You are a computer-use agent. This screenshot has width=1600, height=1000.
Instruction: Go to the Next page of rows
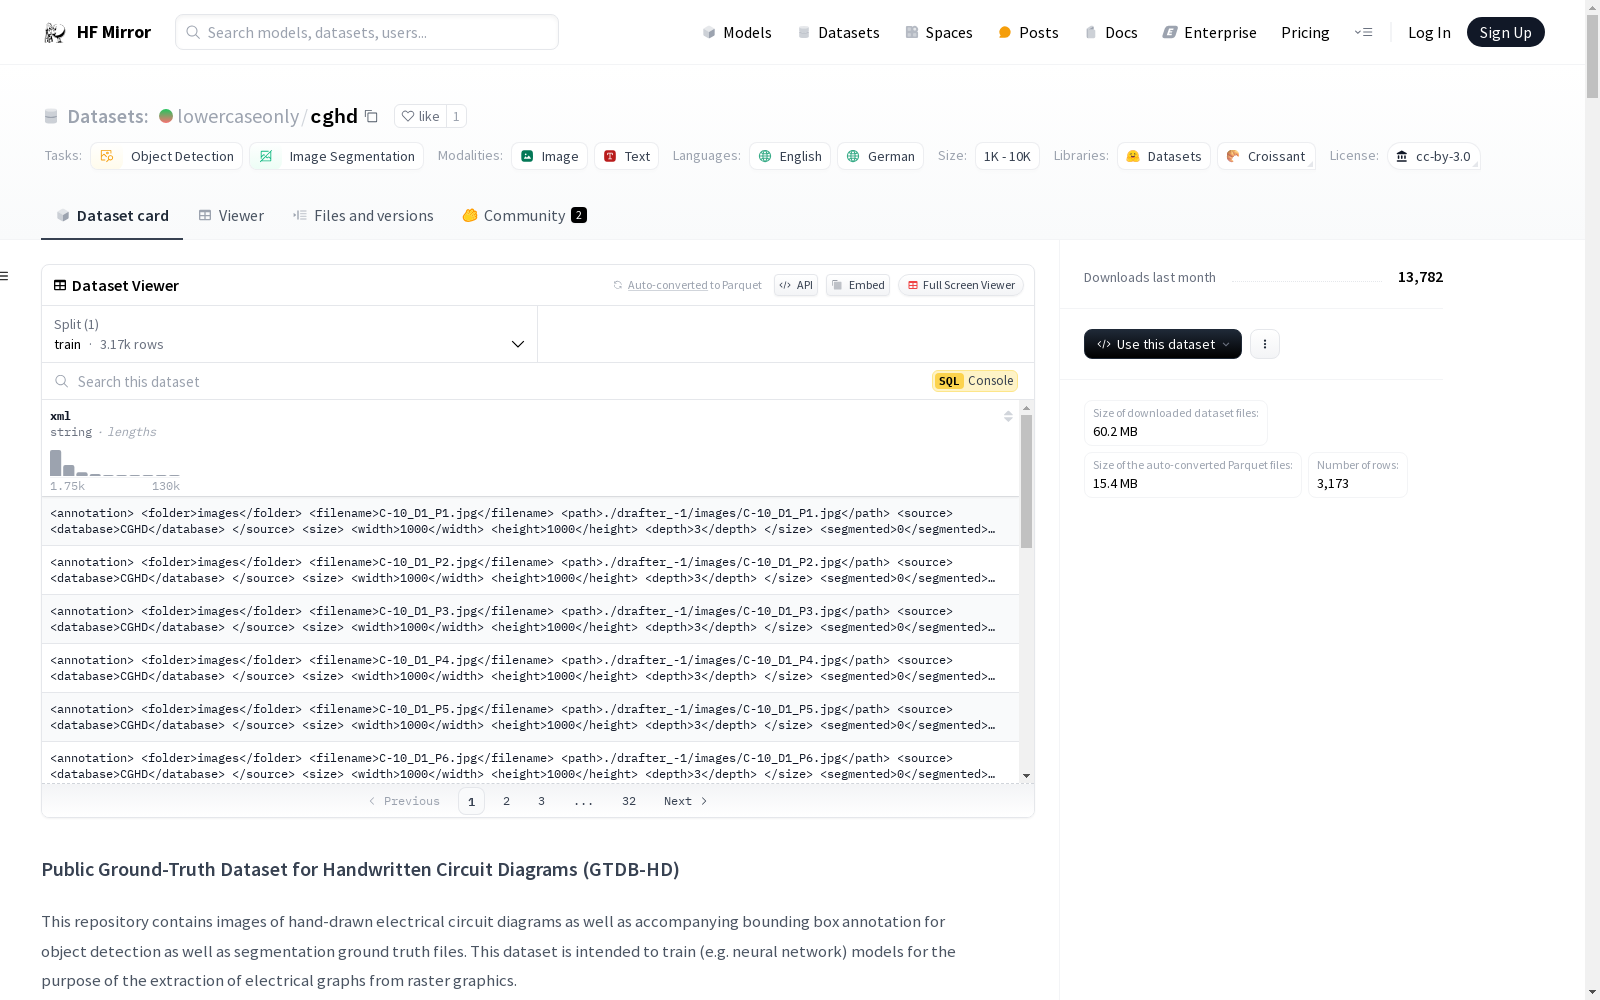686,801
